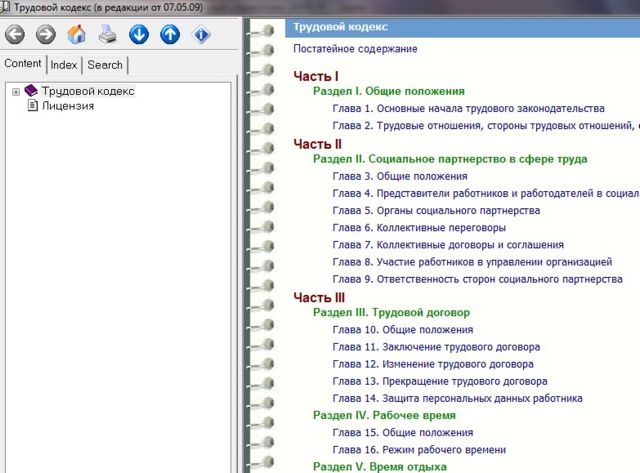This screenshot has height=473, width=640.
Task: Open the About info icon
Action: pyautogui.click(x=201, y=35)
